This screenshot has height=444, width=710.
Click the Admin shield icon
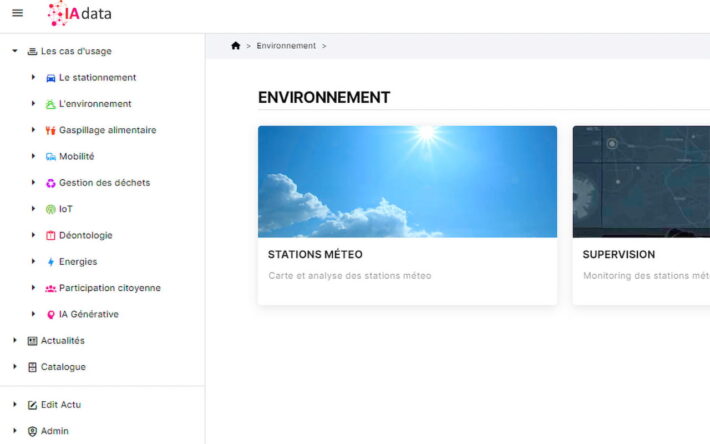(32, 431)
